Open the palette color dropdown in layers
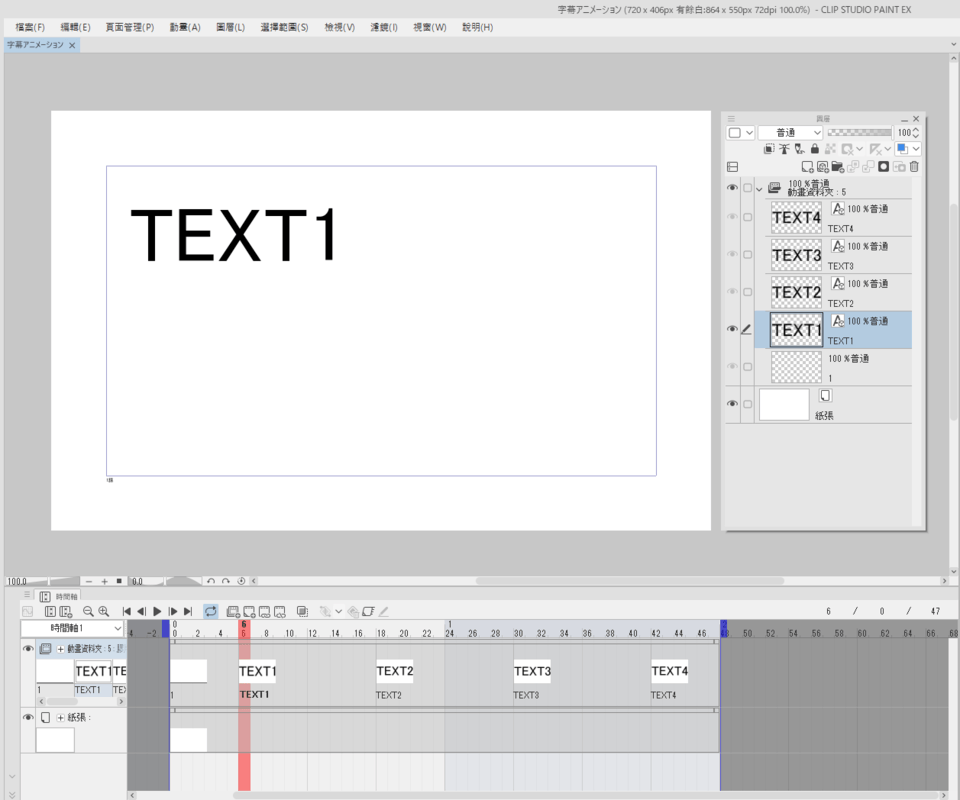 pyautogui.click(x=740, y=133)
